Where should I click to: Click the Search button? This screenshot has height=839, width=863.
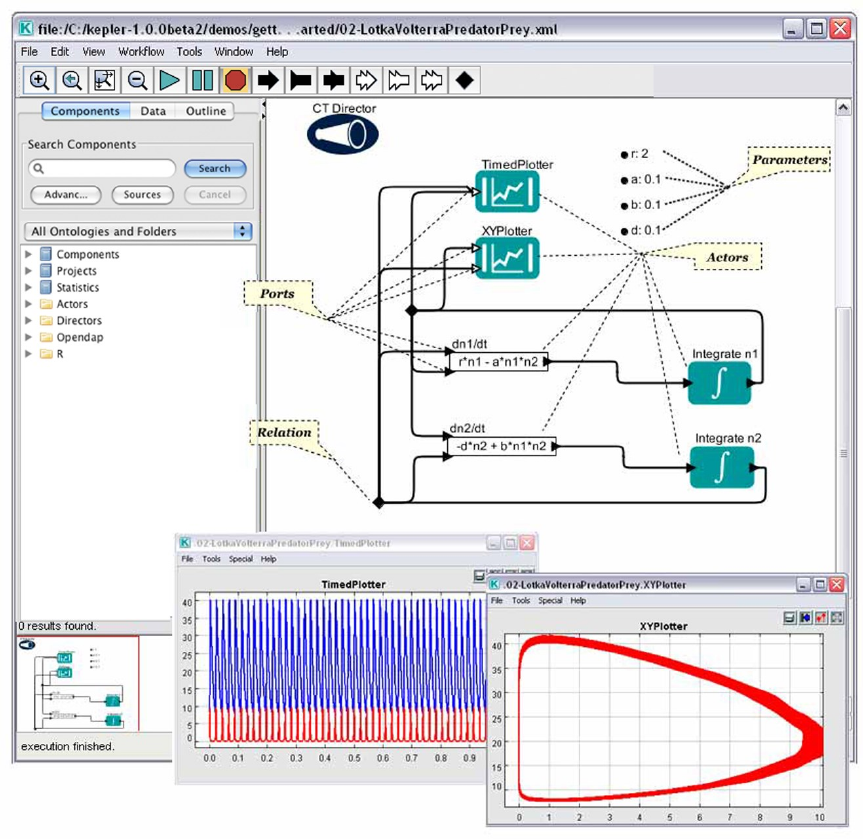tap(214, 169)
